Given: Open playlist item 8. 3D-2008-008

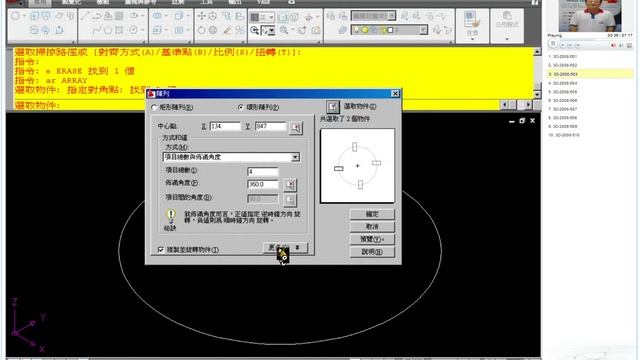Looking at the screenshot, I should [x=562, y=118].
